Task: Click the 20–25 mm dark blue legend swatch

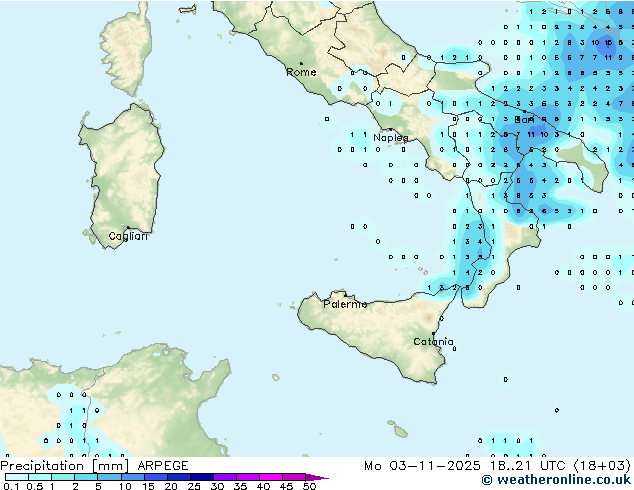Action: coord(178,477)
